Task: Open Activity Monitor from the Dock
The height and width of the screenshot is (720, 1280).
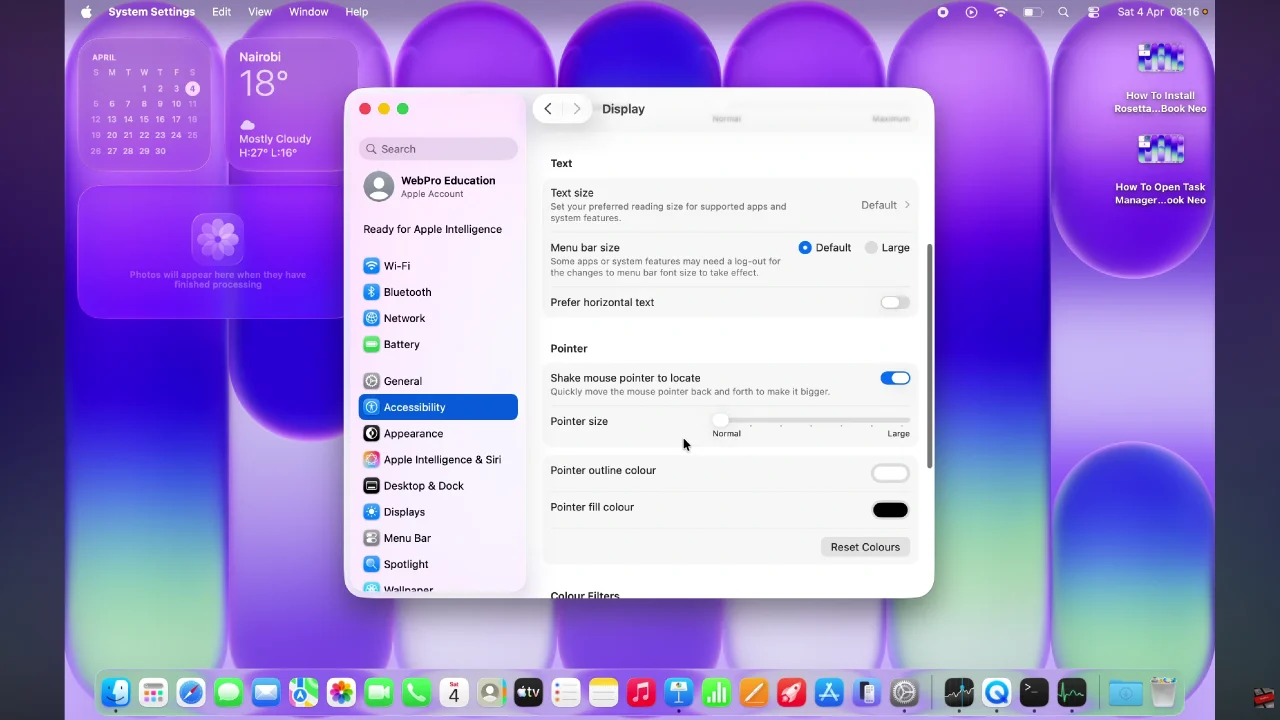Action: coord(1070,691)
